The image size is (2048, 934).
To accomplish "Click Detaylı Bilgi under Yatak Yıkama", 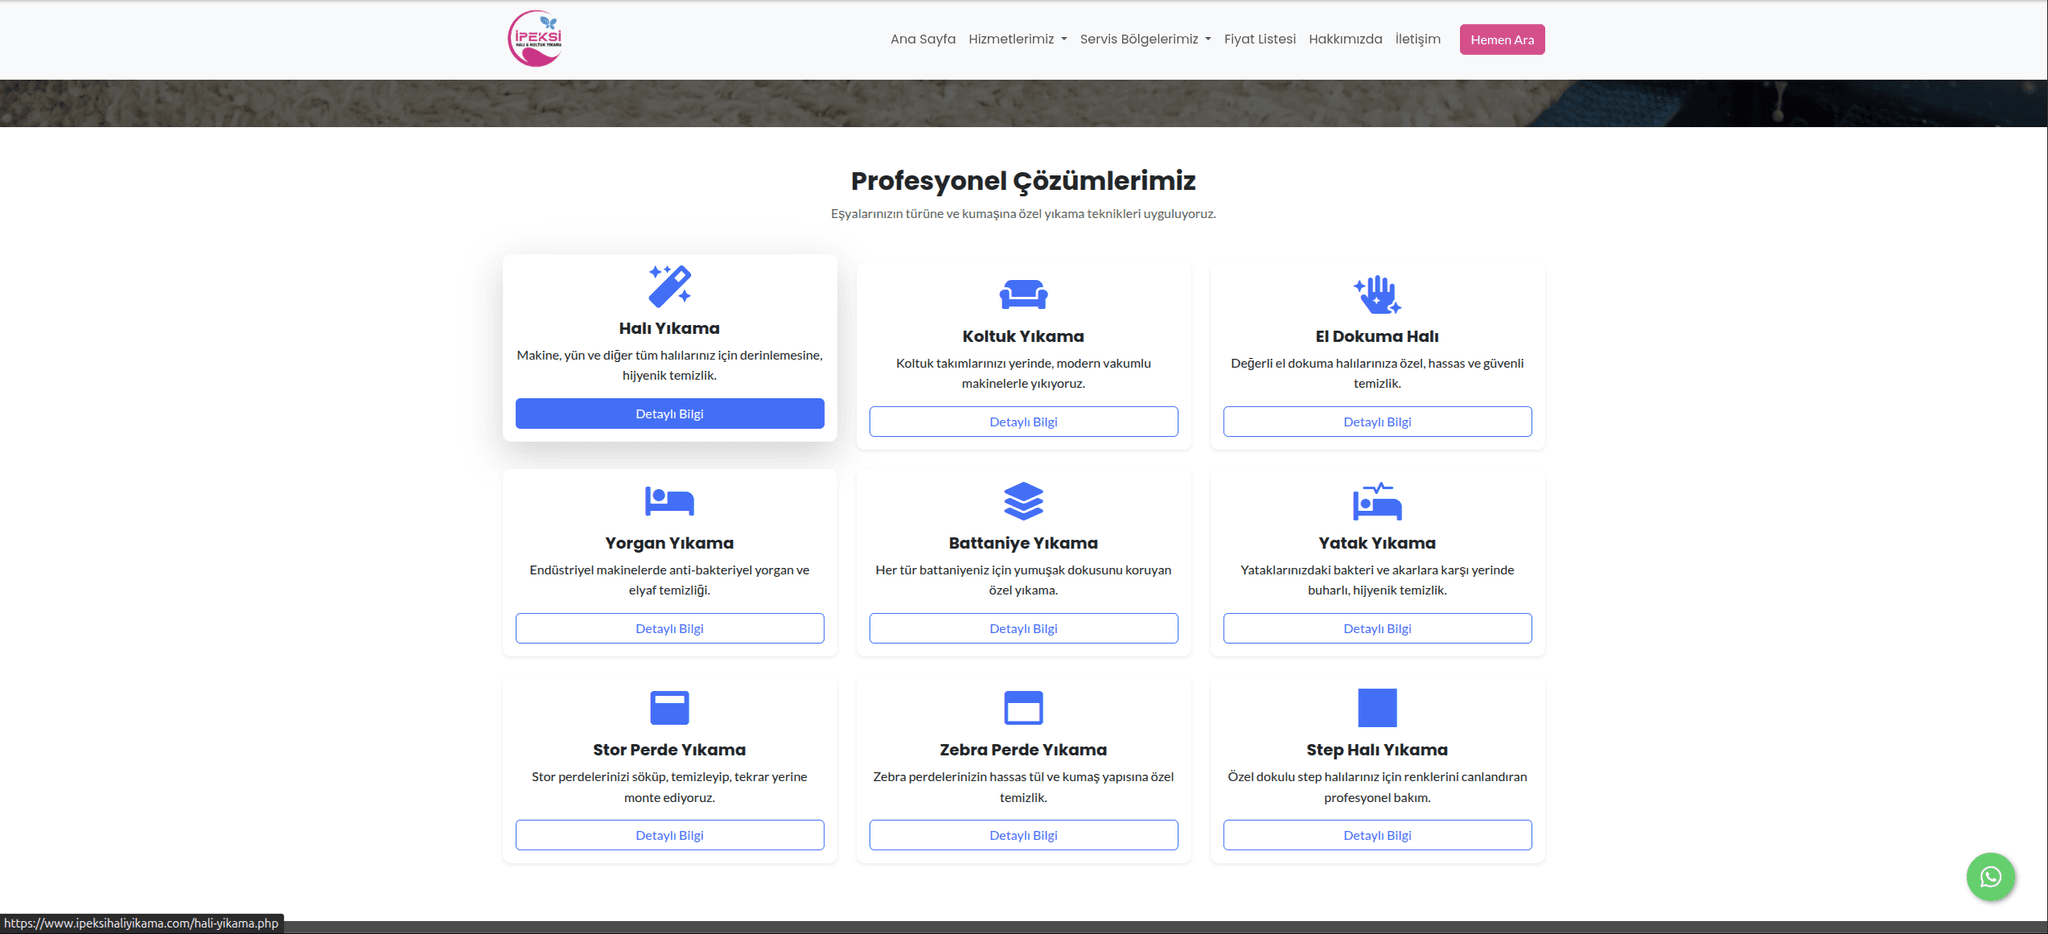I will [x=1377, y=629].
